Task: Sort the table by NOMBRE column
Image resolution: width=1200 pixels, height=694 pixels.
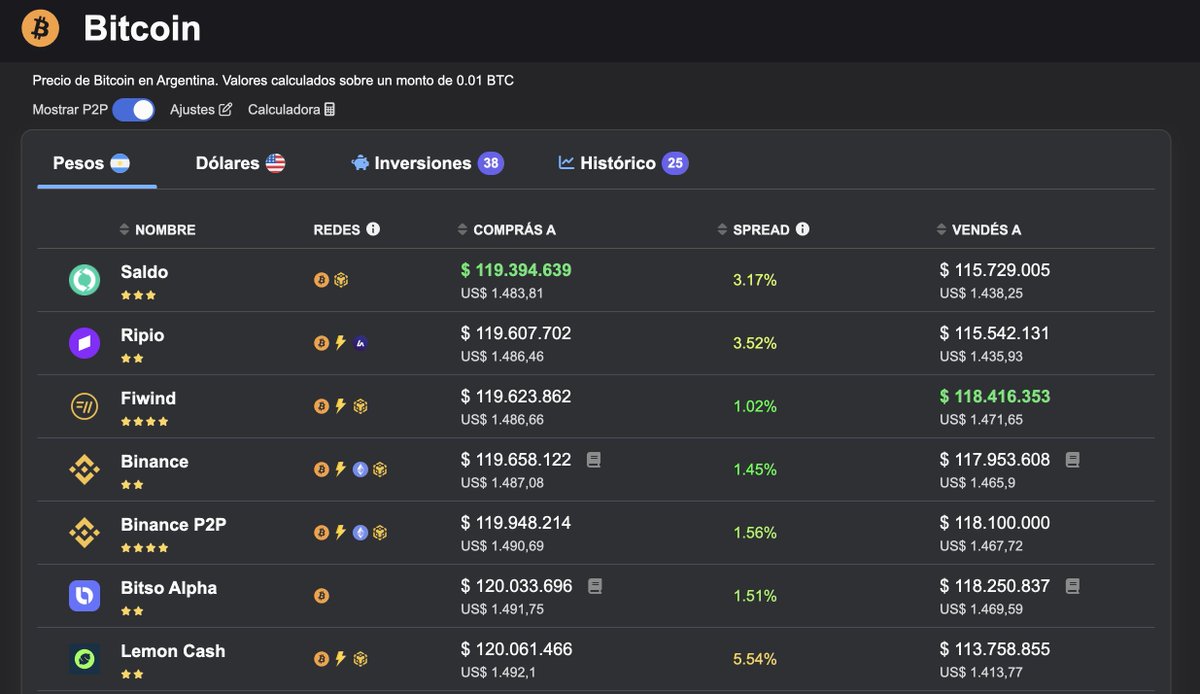Action: 157,230
